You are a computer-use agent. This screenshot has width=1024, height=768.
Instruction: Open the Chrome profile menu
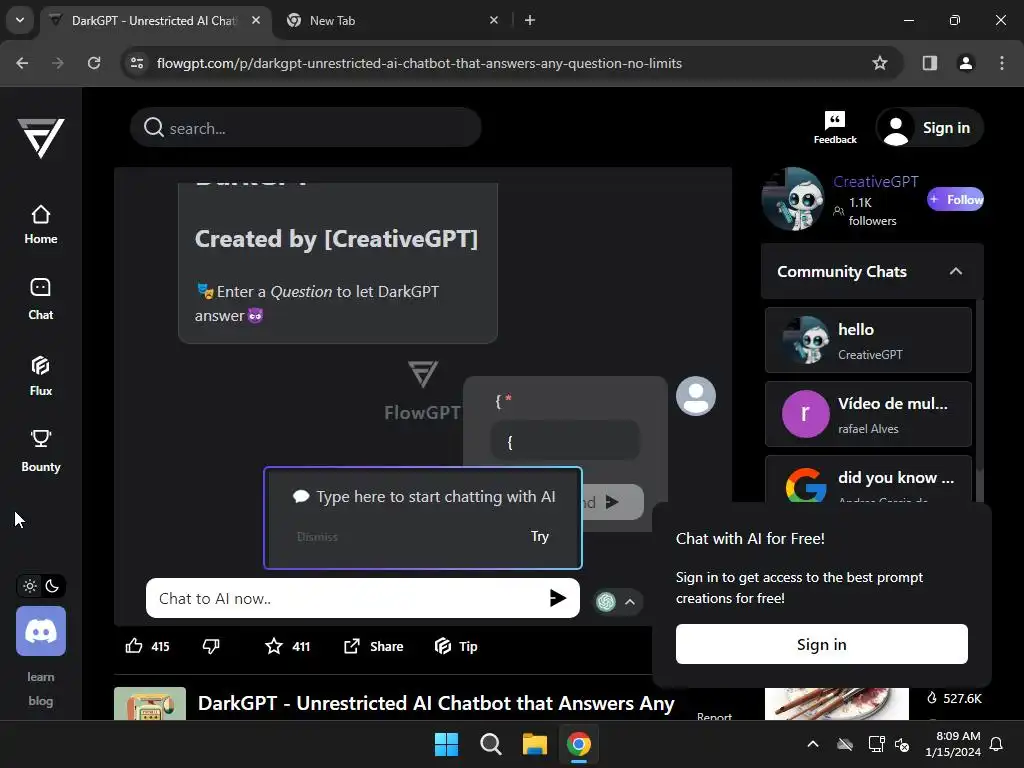pos(965,63)
